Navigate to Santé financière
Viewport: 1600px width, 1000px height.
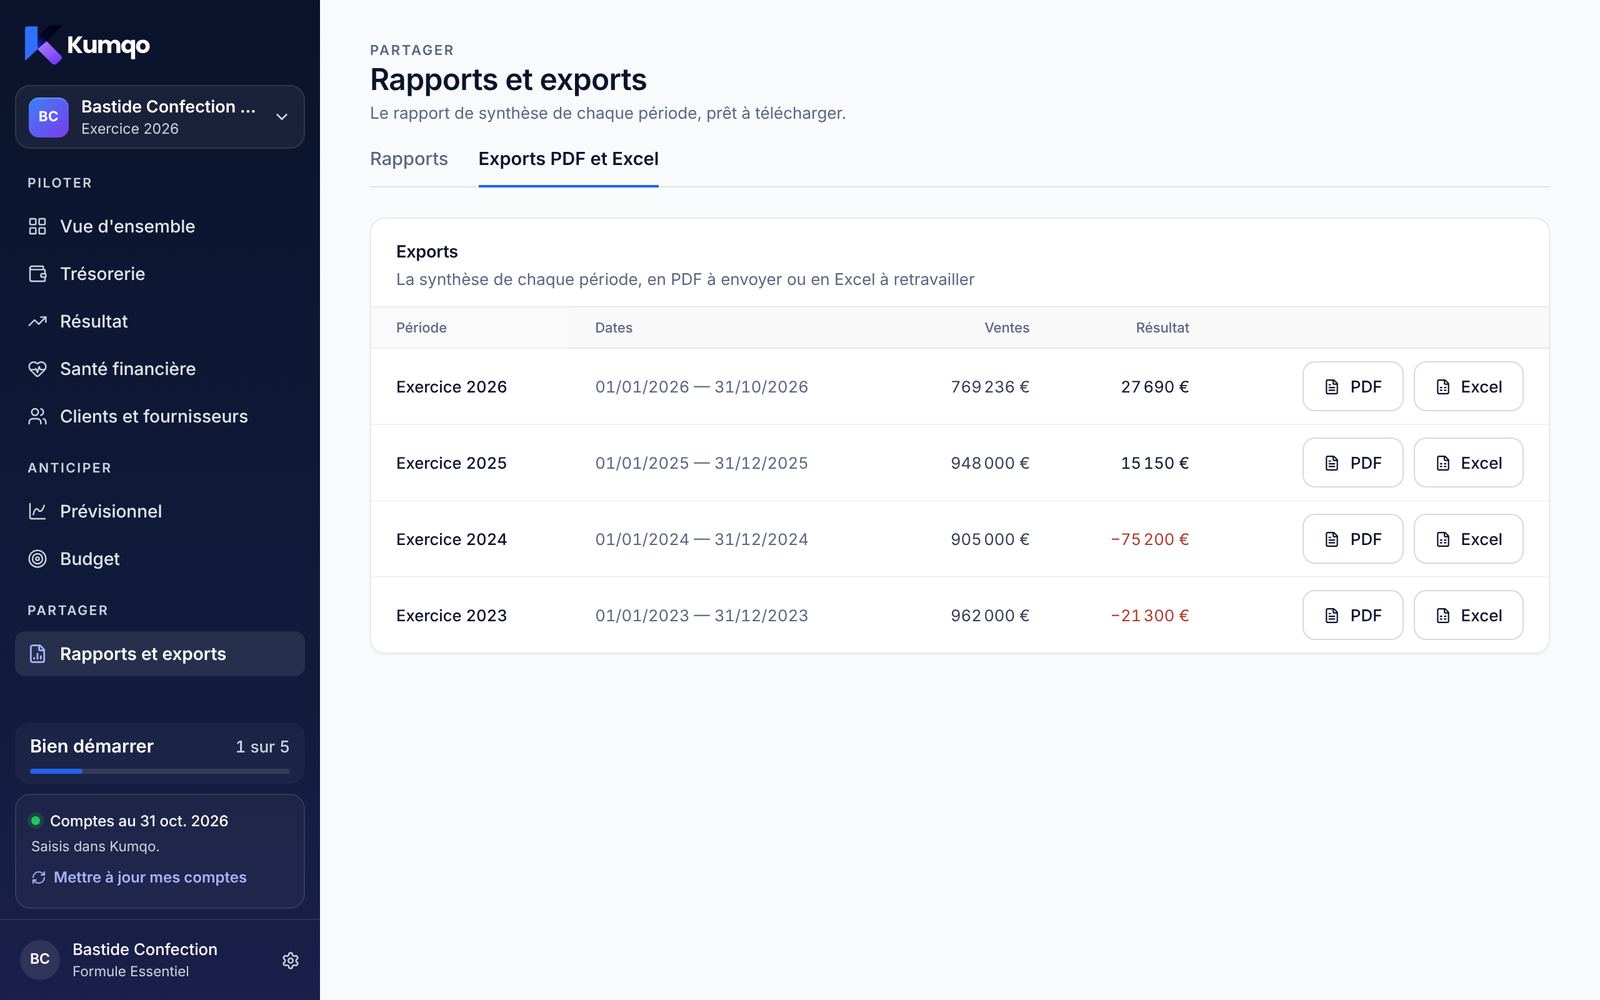(x=160, y=369)
